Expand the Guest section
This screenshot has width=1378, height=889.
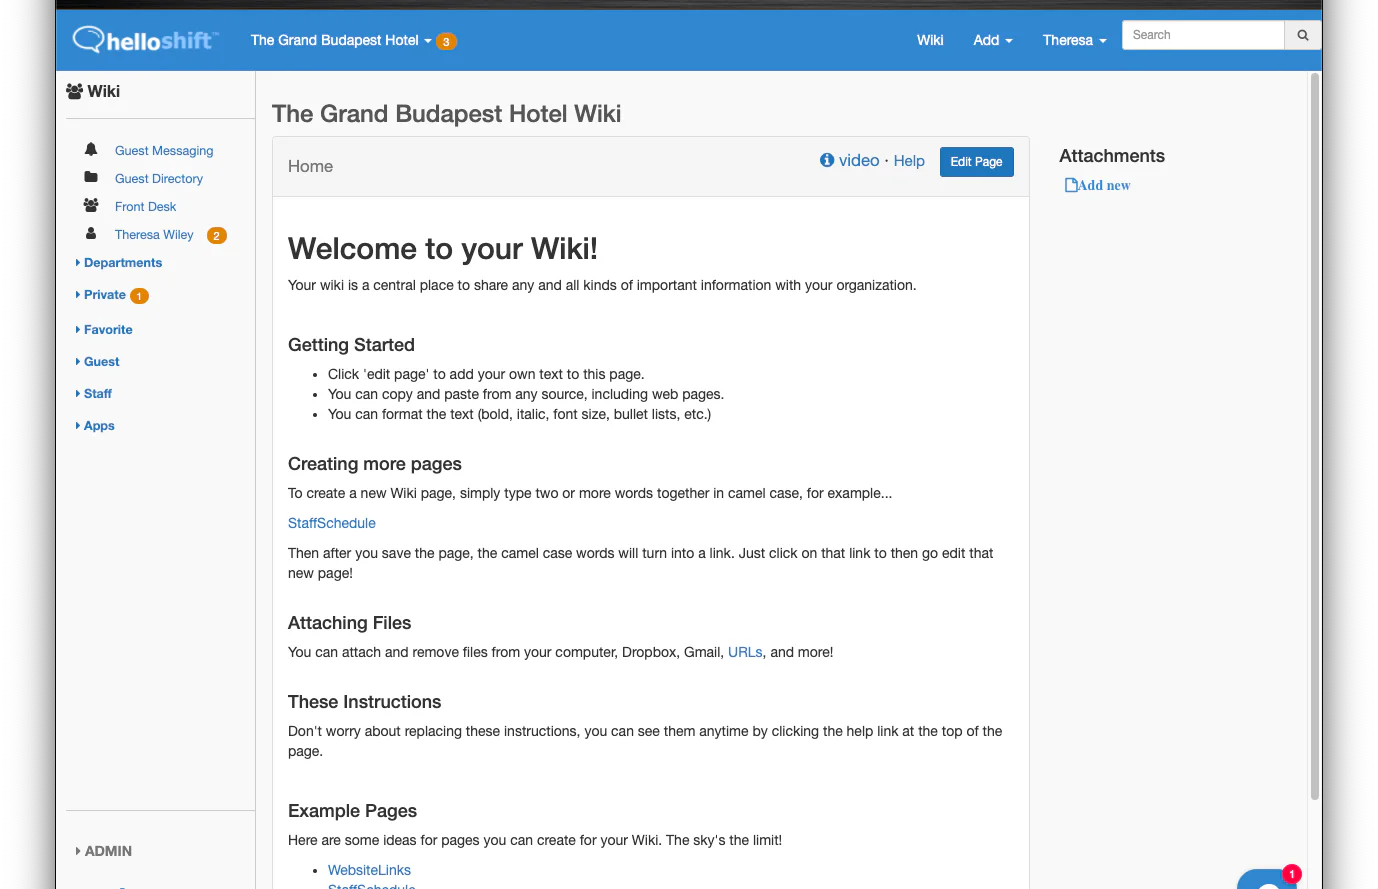pyautogui.click(x=98, y=362)
